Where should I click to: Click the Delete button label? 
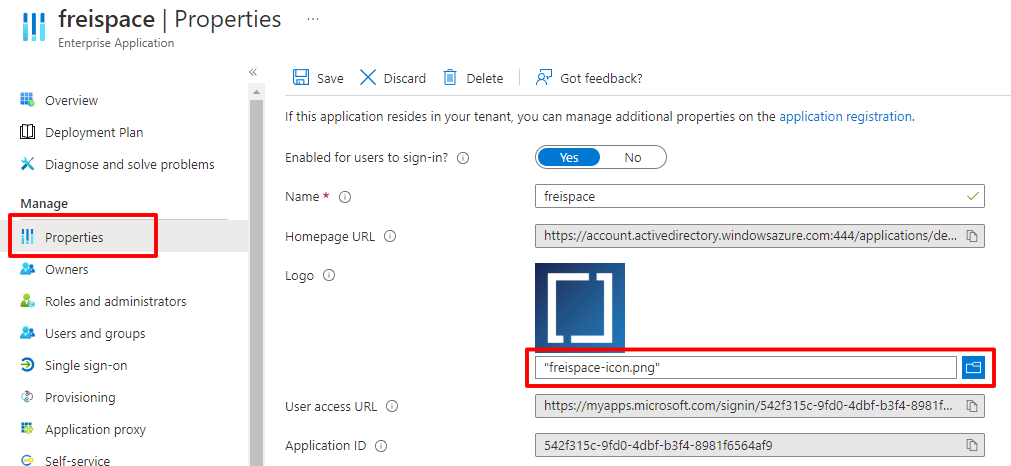click(485, 79)
